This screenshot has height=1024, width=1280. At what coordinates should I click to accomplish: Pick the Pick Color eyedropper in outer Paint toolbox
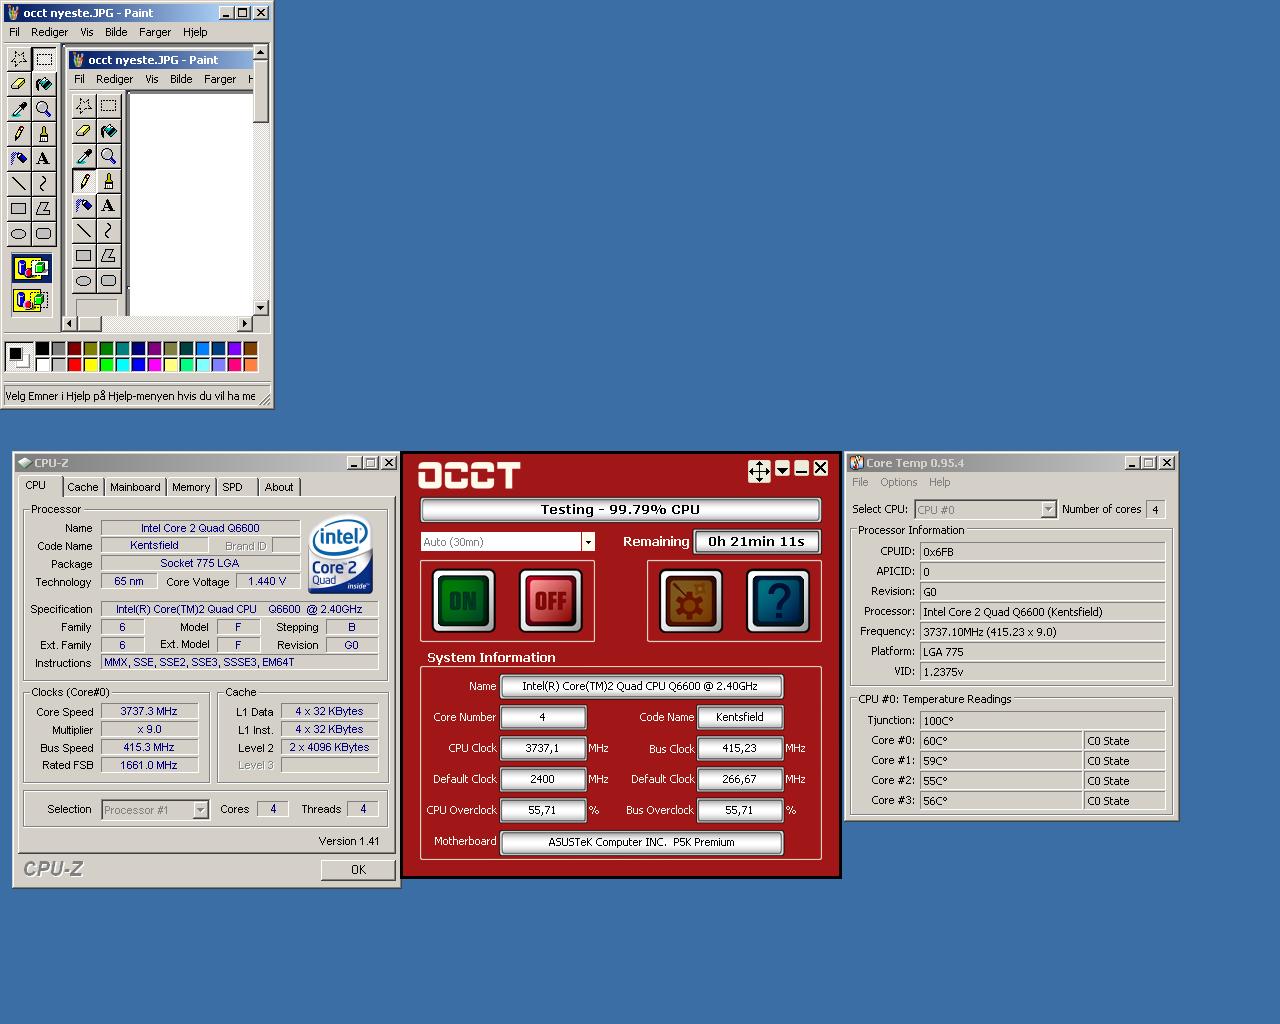(18, 109)
